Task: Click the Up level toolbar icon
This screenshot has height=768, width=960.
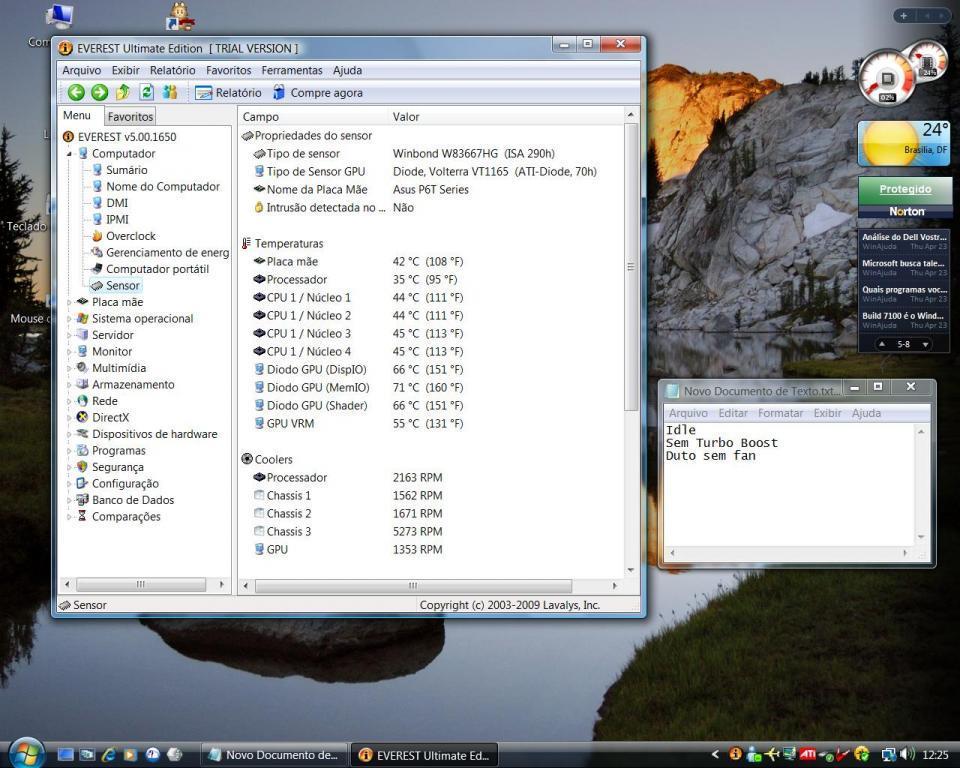Action: [123, 93]
